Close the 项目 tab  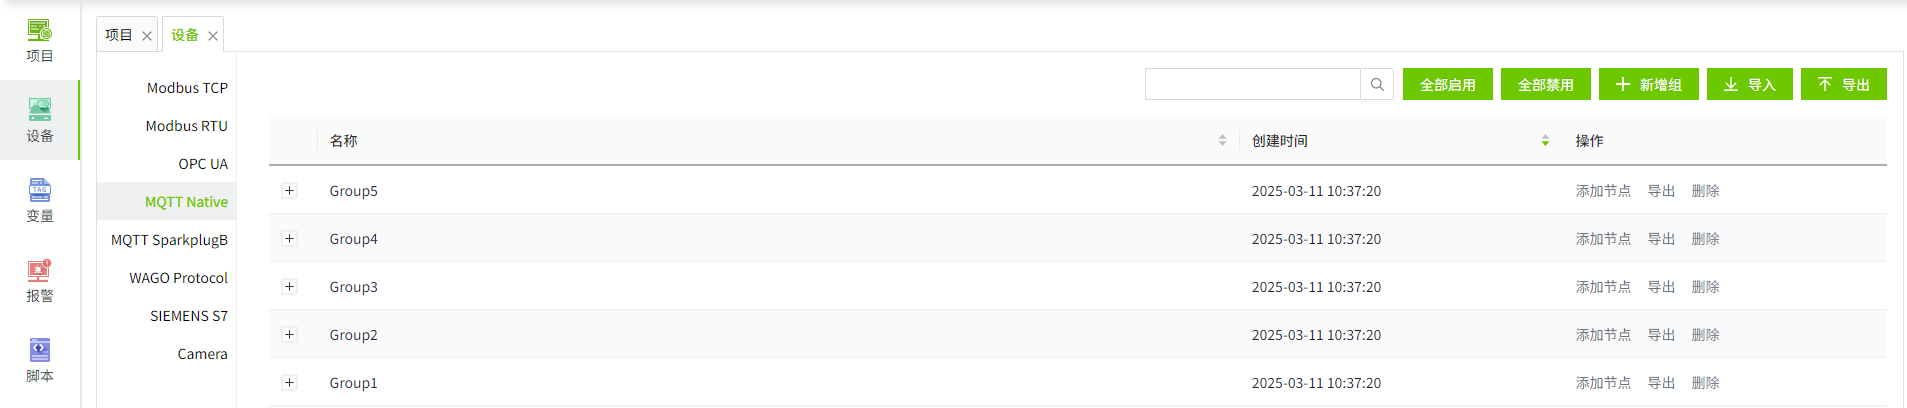click(147, 36)
